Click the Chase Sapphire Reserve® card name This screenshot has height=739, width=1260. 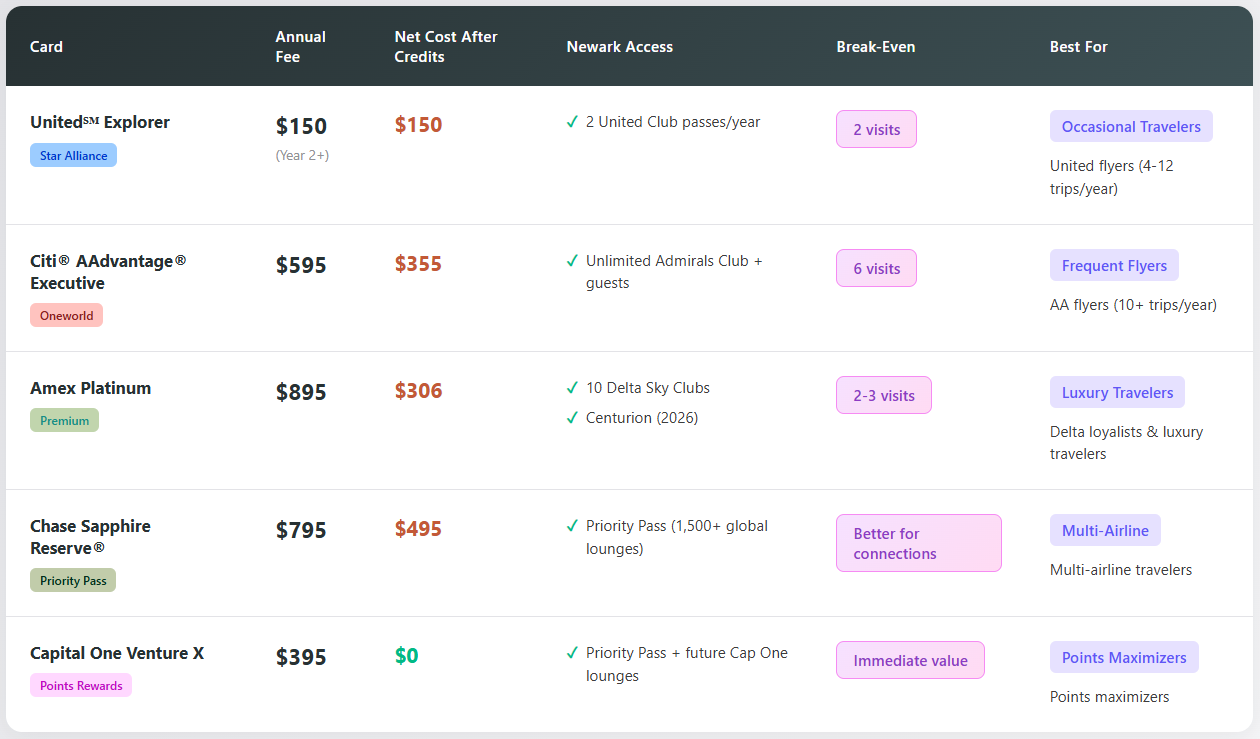(90, 537)
